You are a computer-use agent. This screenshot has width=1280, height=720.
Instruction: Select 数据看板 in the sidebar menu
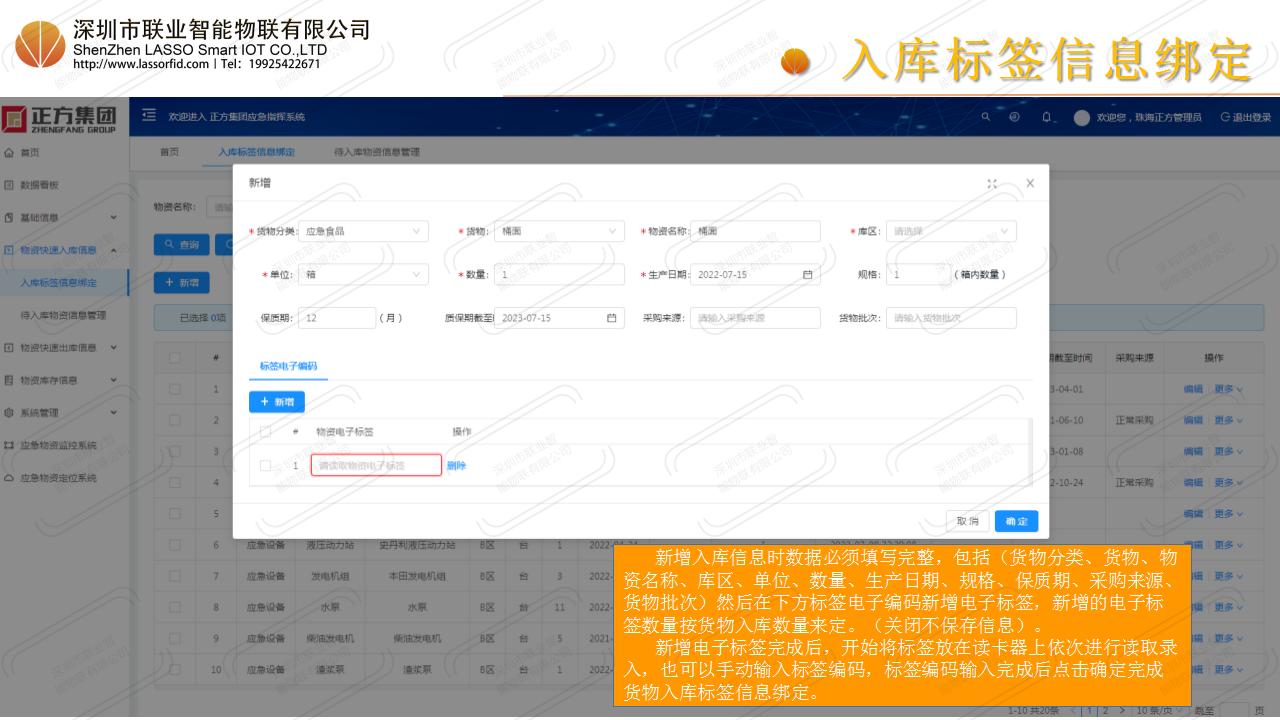pyautogui.click(x=40, y=185)
